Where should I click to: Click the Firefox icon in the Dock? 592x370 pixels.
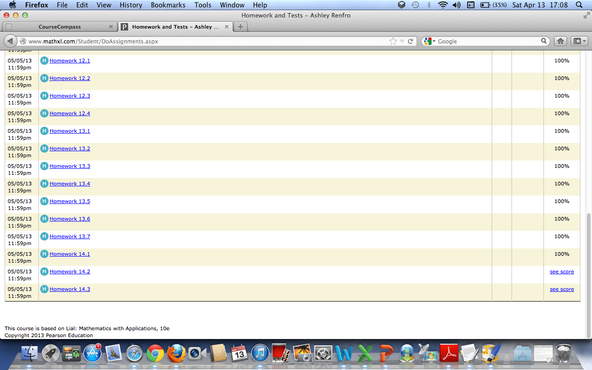tap(176, 354)
